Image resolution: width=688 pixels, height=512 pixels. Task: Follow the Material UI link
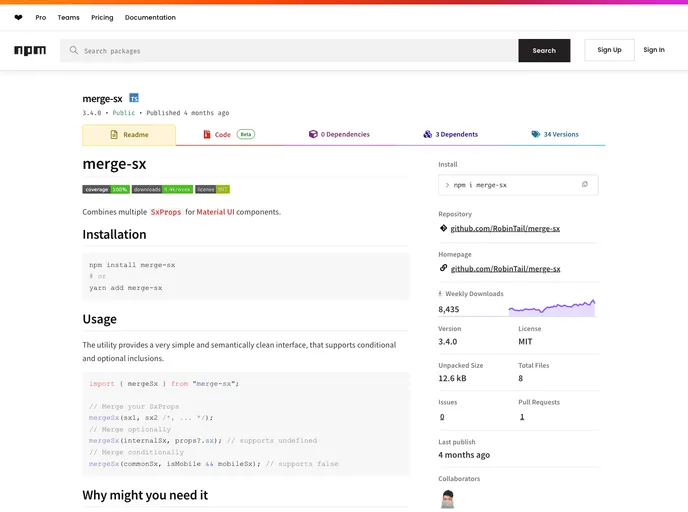pos(215,212)
